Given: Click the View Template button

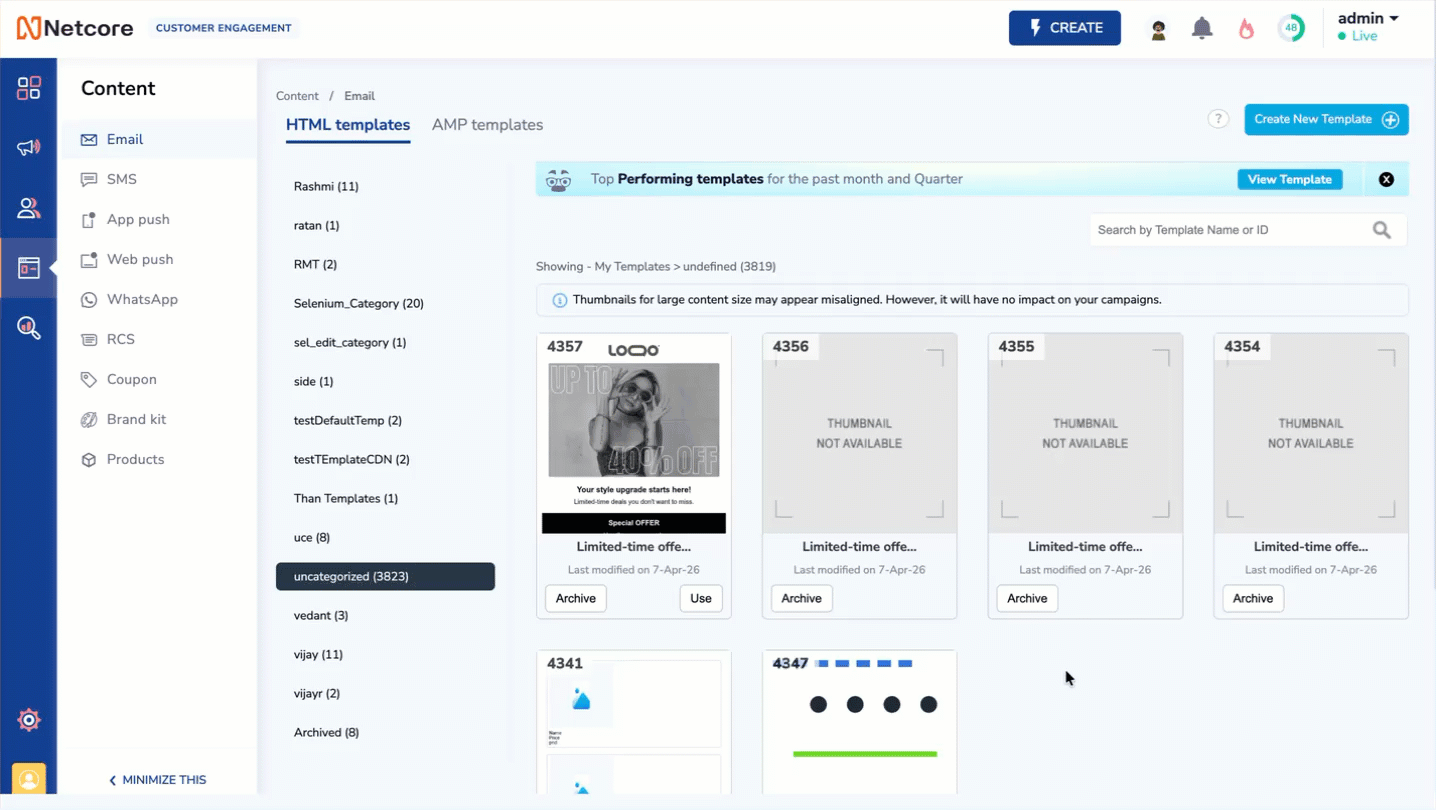Looking at the screenshot, I should pos(1289,180).
